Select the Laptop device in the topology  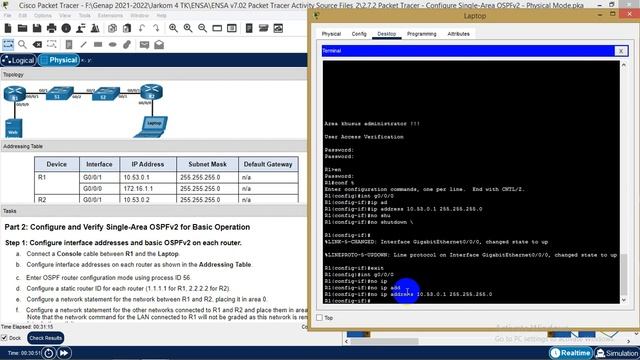(151, 127)
